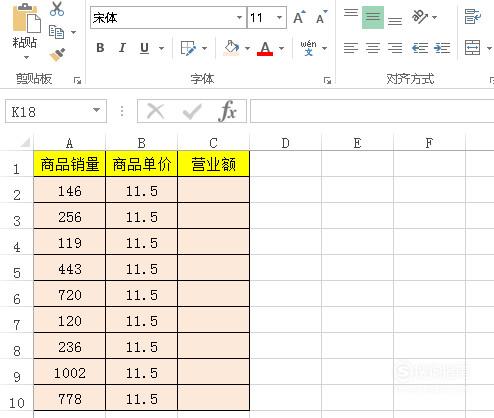
Task: Click the decrease indent icon
Action: click(x=420, y=48)
